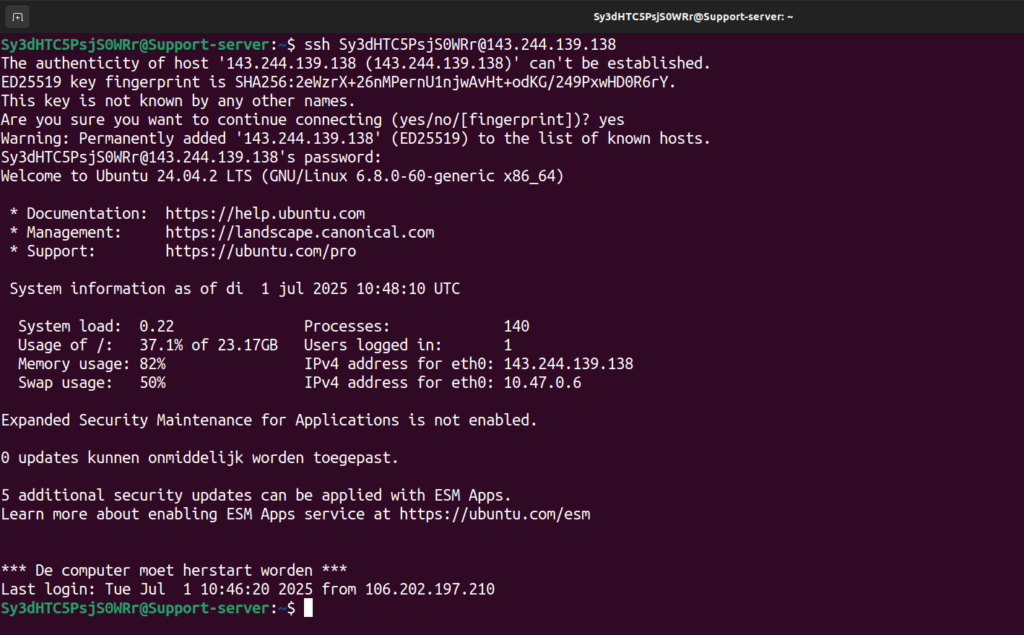Click the window title Sy3dHTC5PsjS0WRr@Support-server

click(x=693, y=17)
